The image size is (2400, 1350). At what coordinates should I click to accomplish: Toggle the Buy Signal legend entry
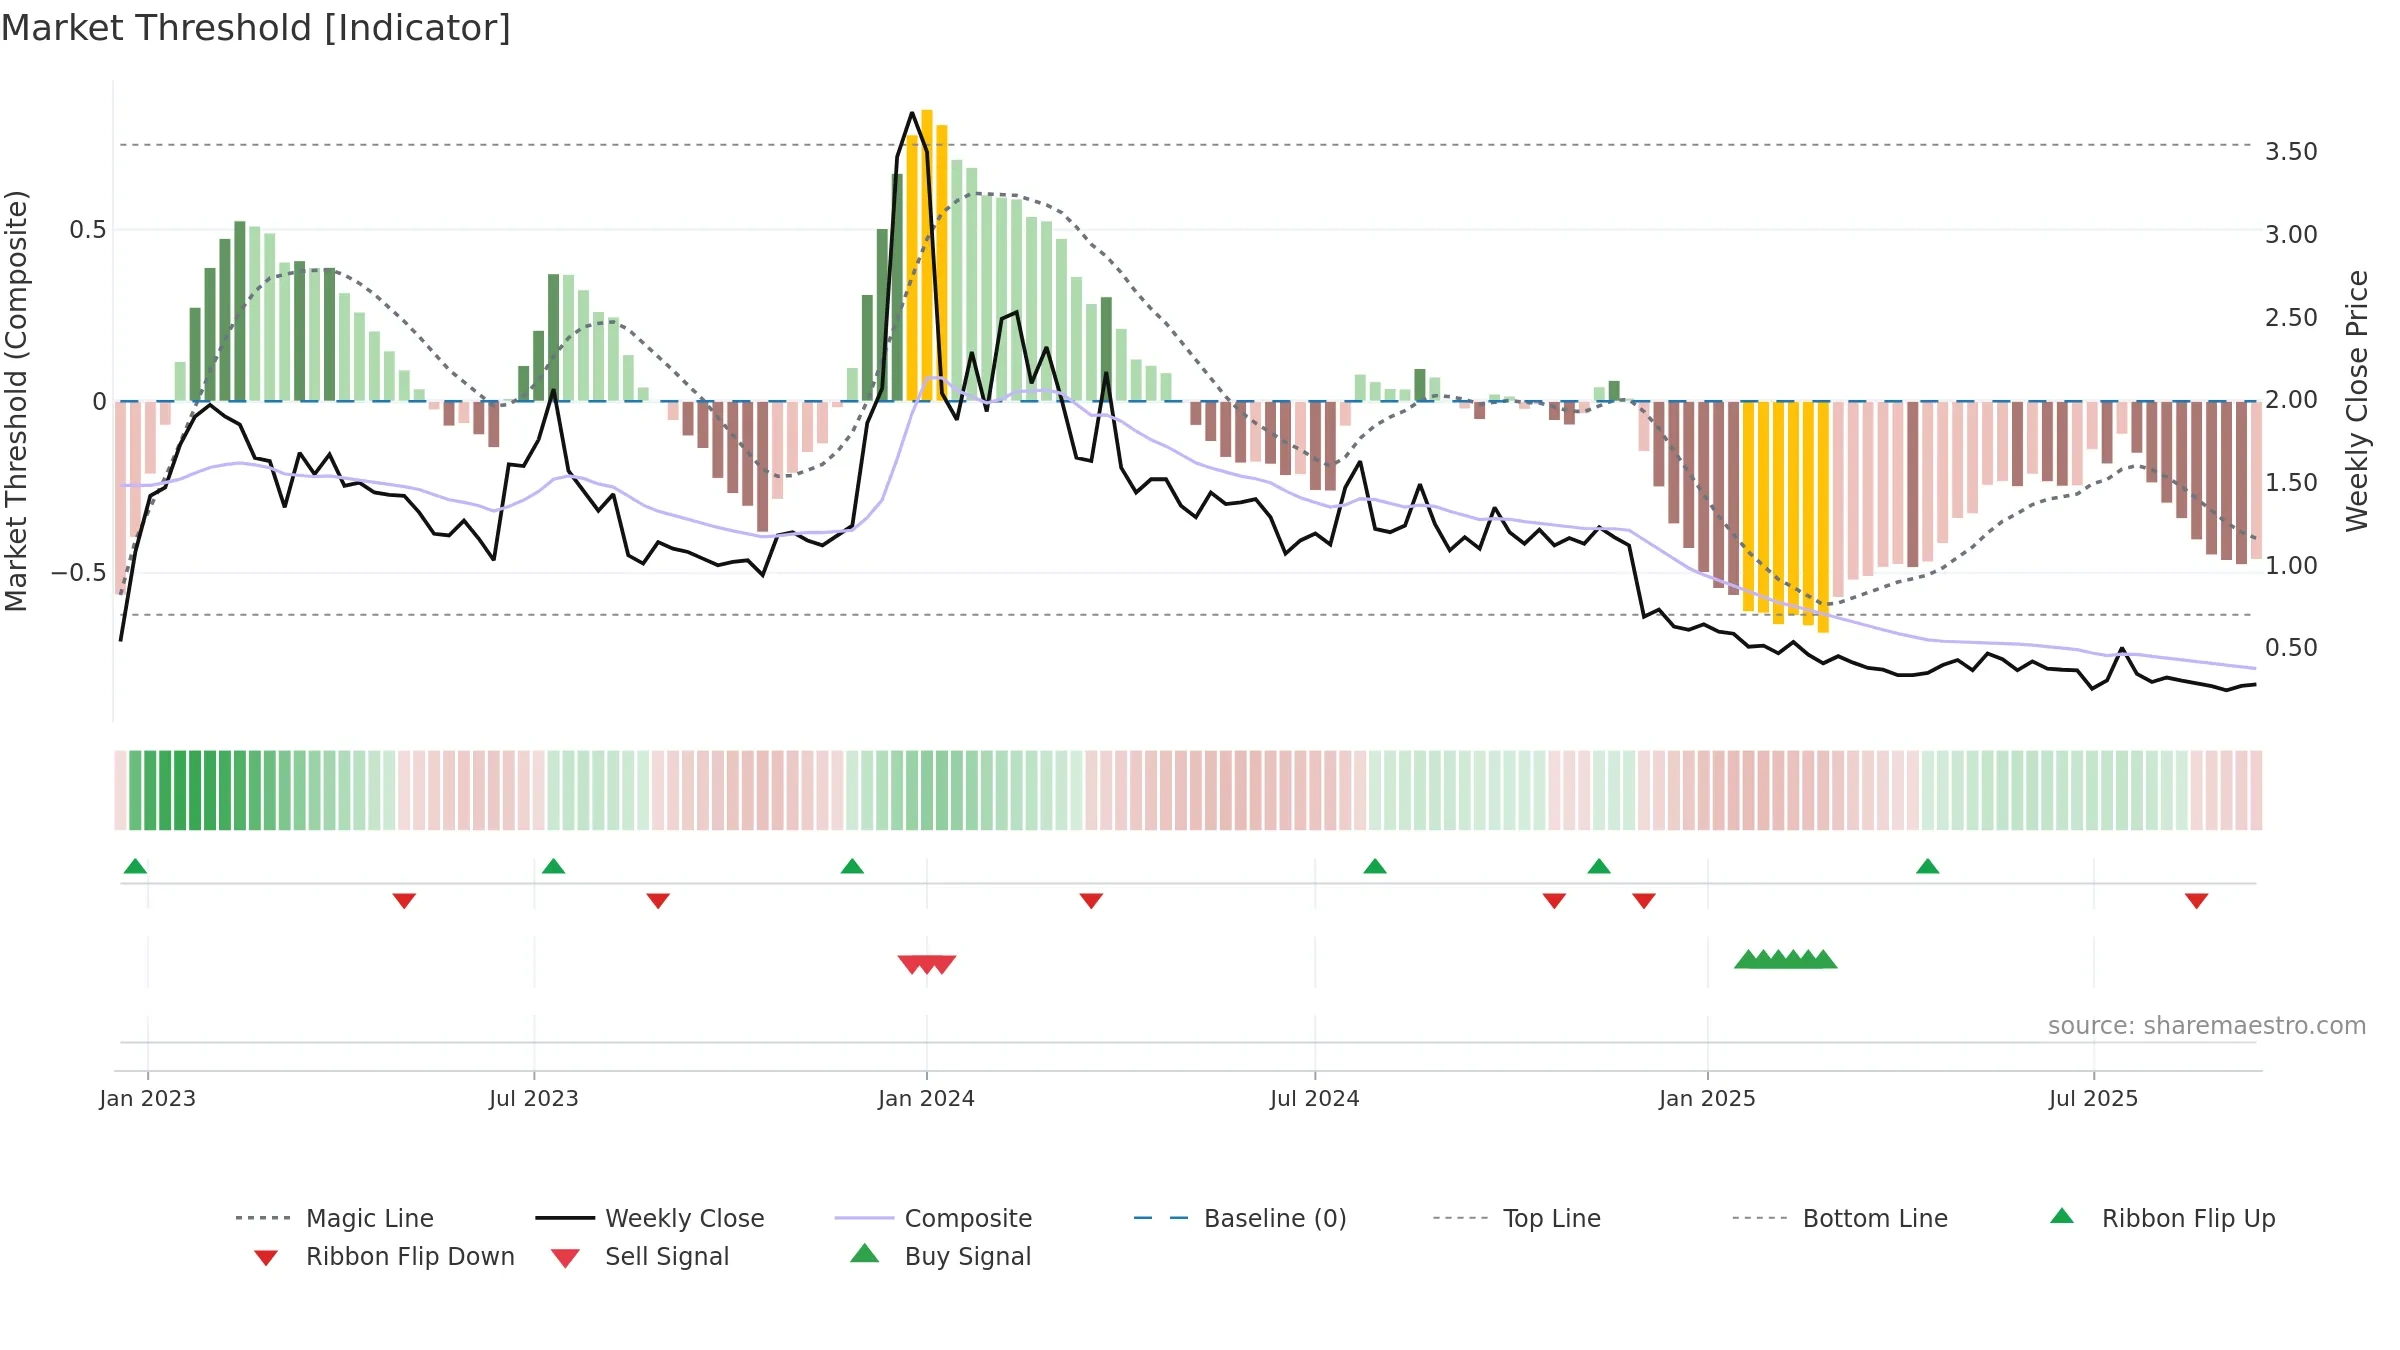940,1256
